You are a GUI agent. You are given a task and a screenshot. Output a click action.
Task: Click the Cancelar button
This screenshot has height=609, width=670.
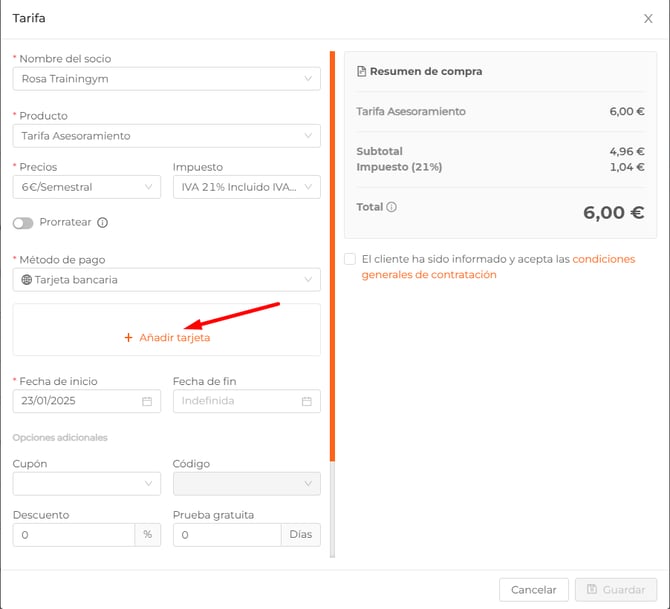coord(533,590)
